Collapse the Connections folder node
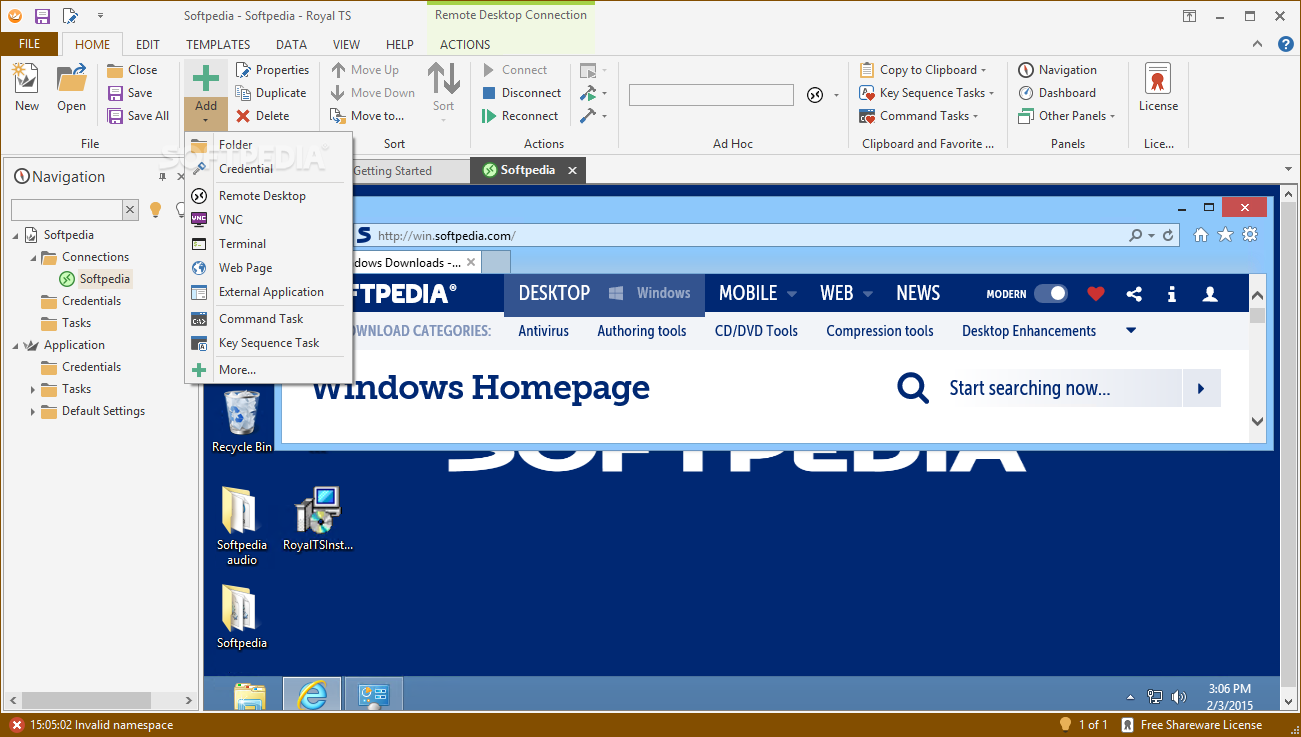This screenshot has height=737, width=1301. coord(33,257)
